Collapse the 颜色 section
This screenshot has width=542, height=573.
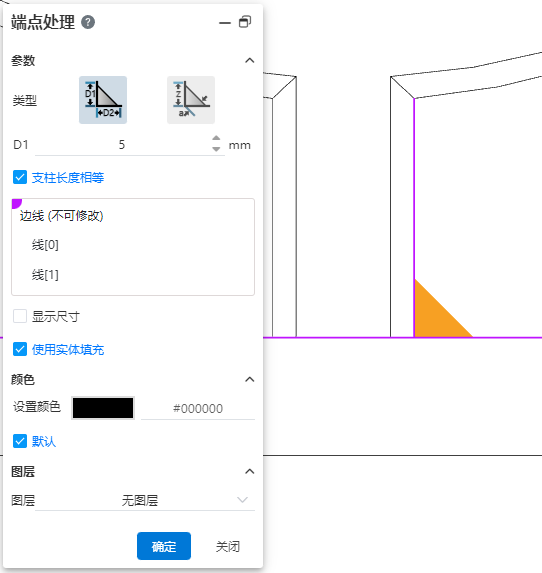point(250,379)
